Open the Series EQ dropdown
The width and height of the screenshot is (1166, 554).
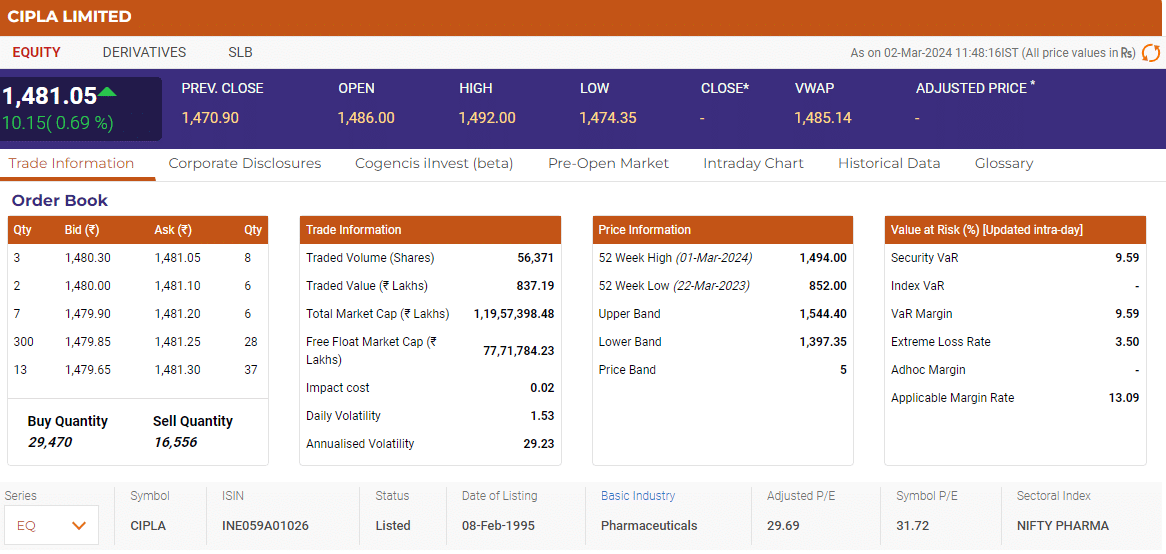coord(52,525)
